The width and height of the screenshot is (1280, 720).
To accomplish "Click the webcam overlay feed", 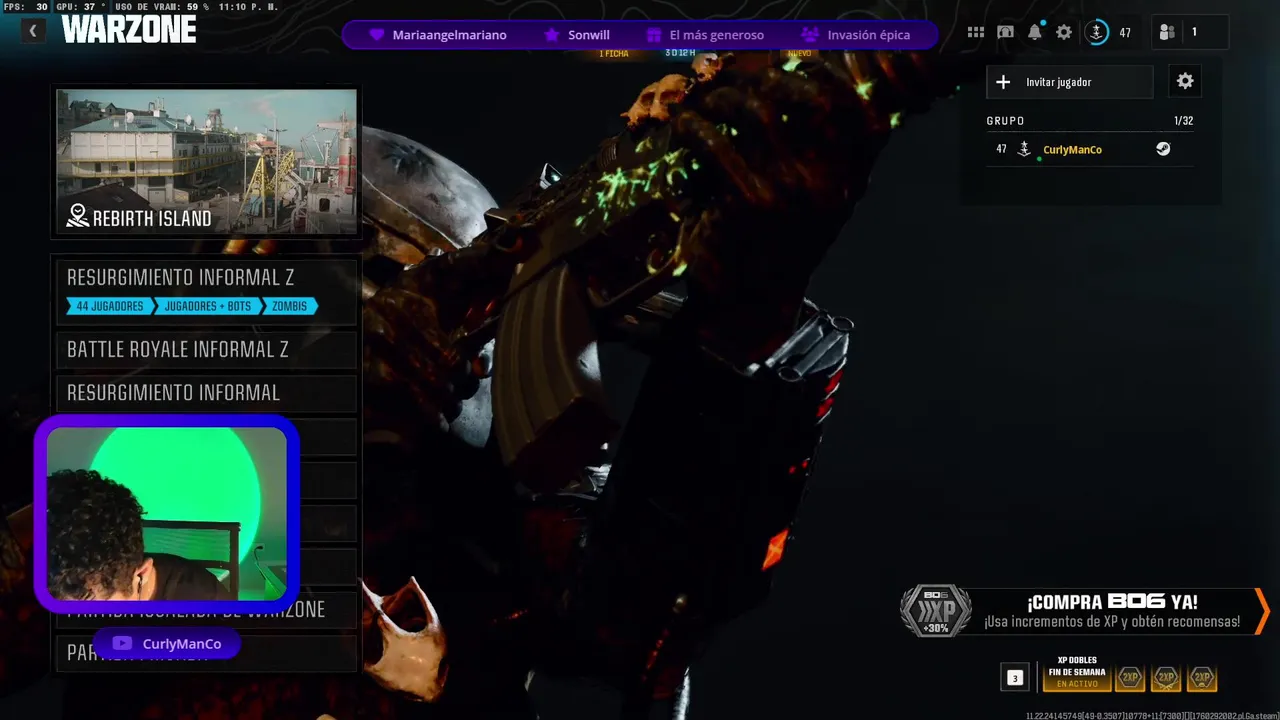I will [x=166, y=513].
